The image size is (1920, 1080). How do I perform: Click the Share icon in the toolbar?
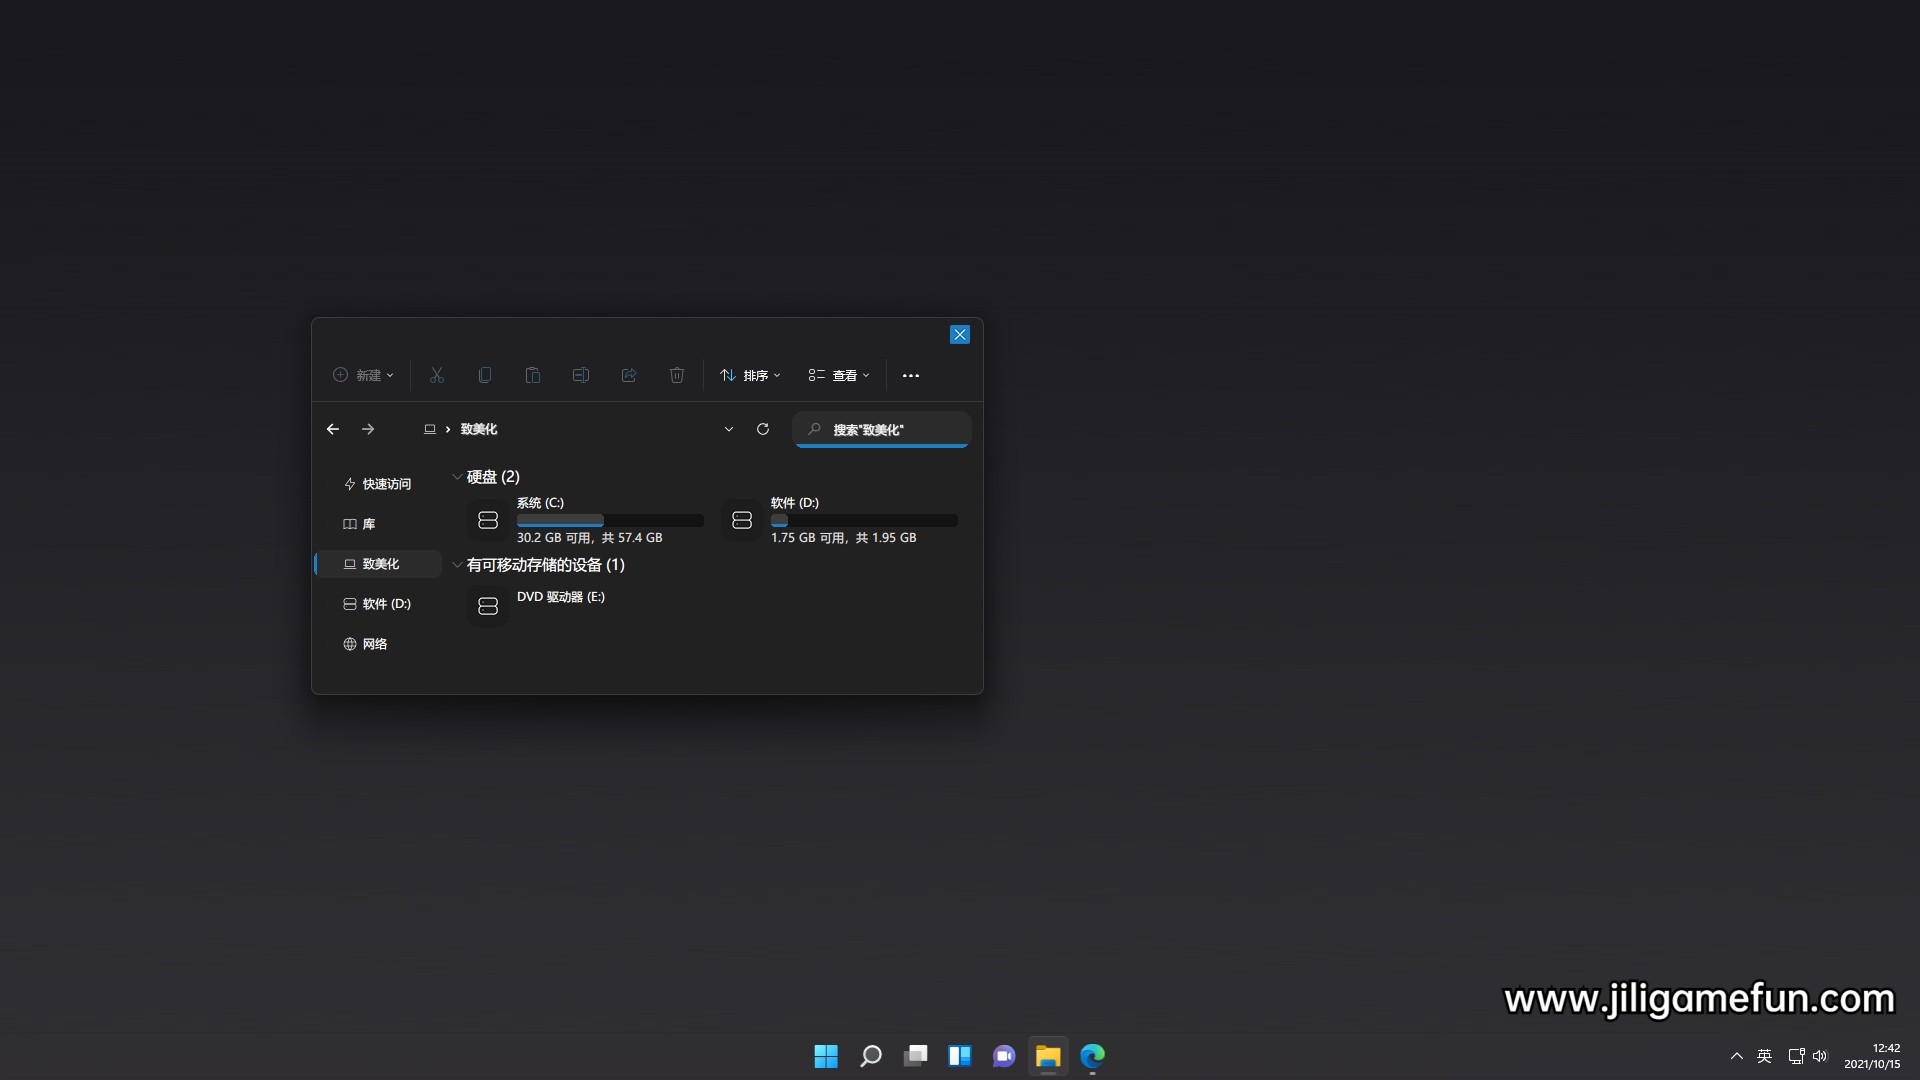pyautogui.click(x=629, y=375)
